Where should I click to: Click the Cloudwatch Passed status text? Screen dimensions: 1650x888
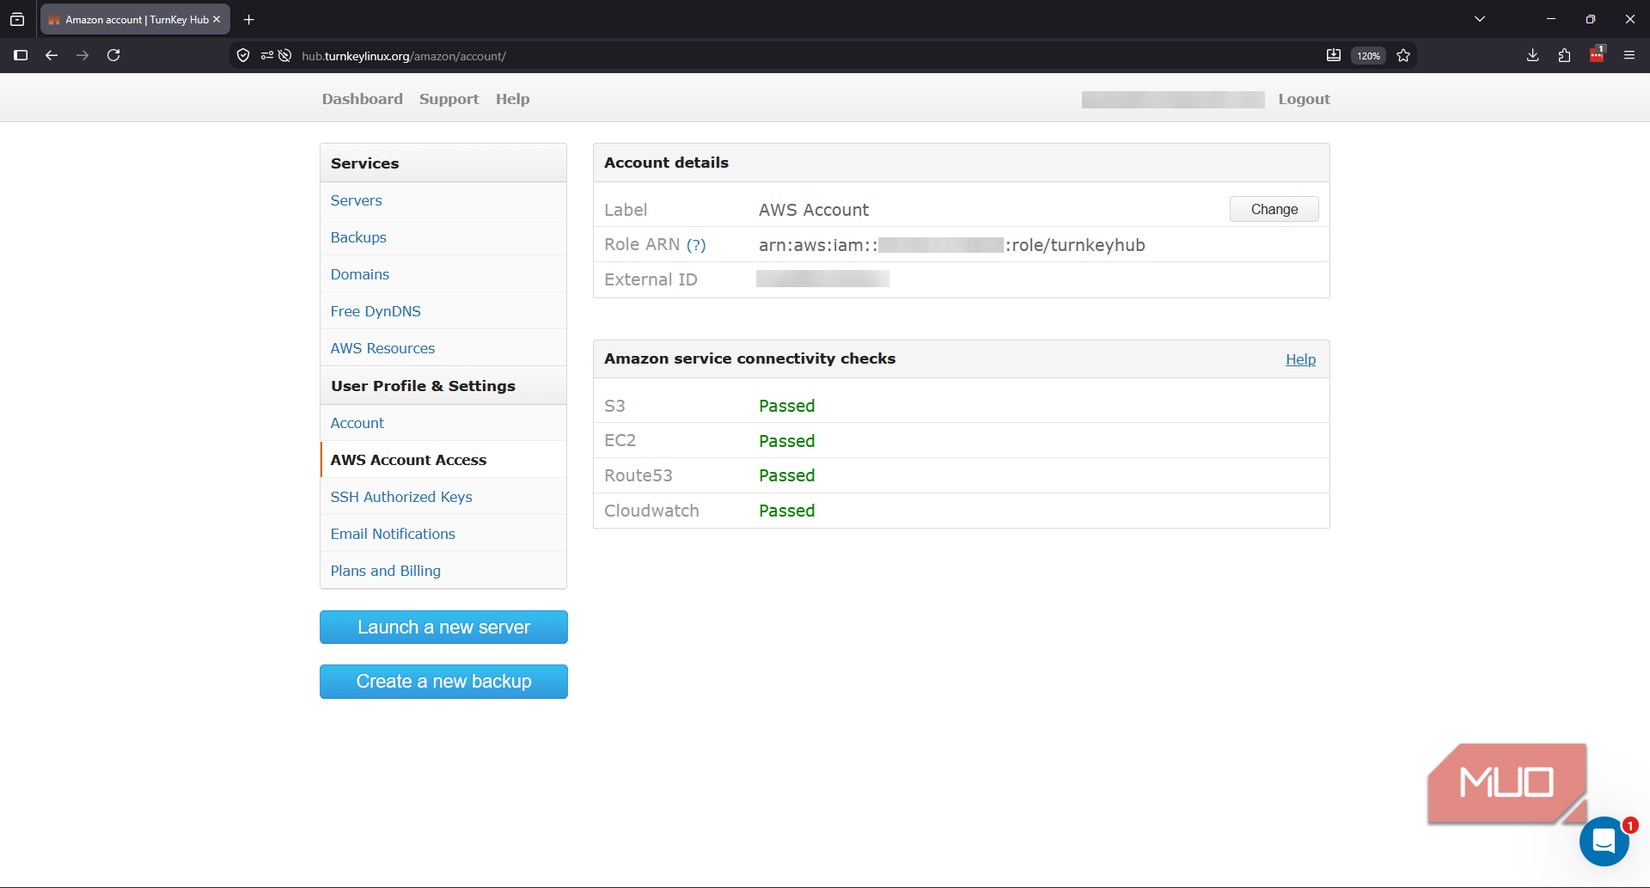tap(787, 511)
